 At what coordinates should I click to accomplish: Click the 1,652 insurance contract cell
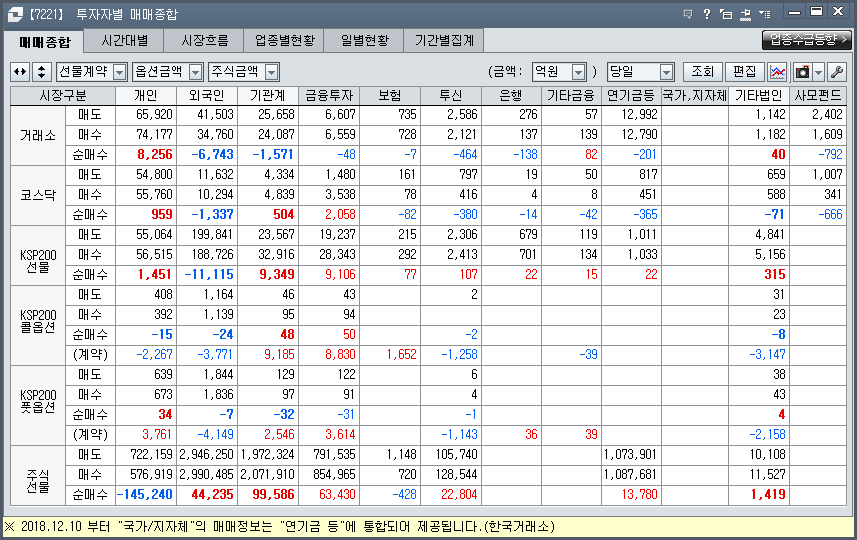[390, 355]
